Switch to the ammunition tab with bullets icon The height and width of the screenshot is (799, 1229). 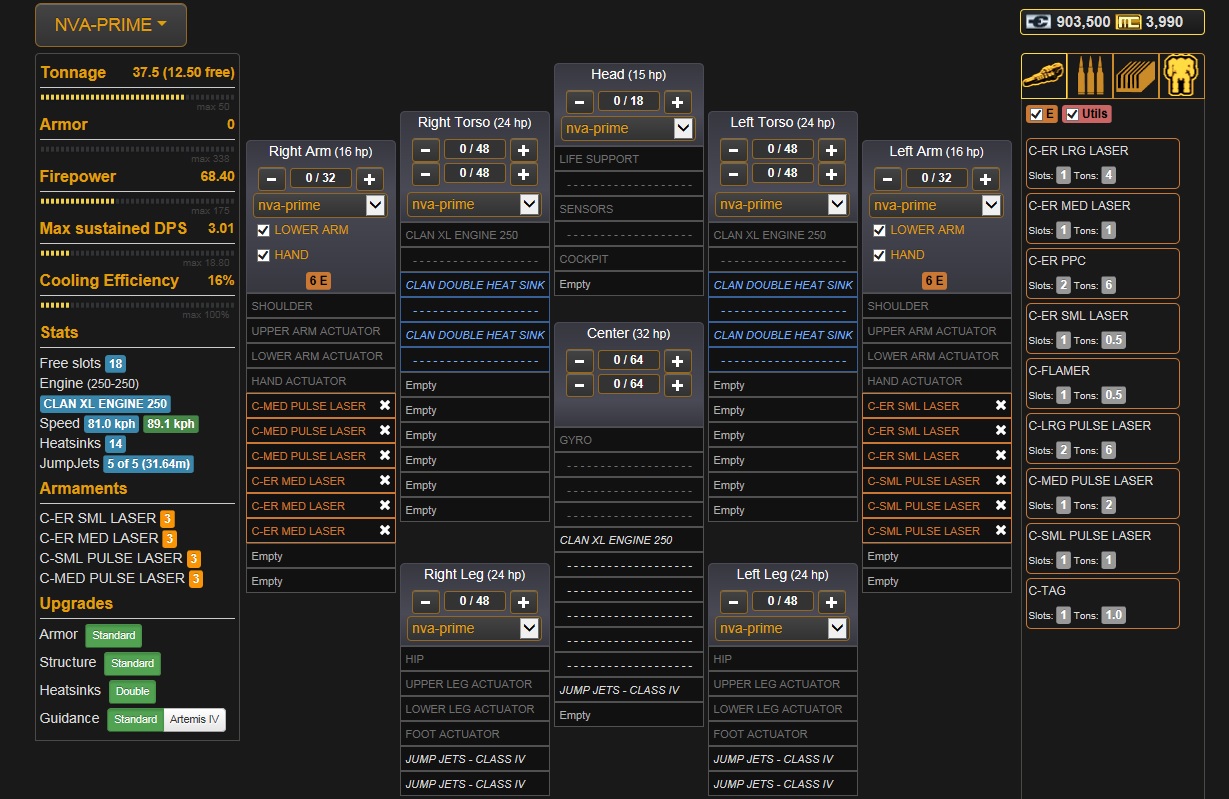(x=1089, y=75)
